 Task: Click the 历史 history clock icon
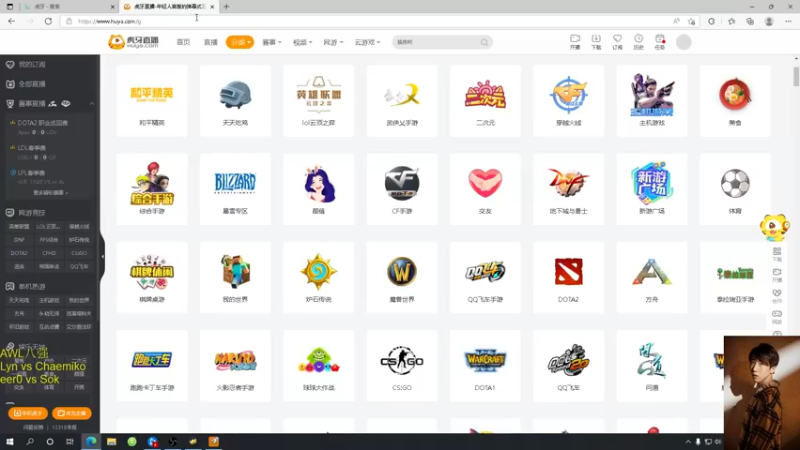click(638, 42)
